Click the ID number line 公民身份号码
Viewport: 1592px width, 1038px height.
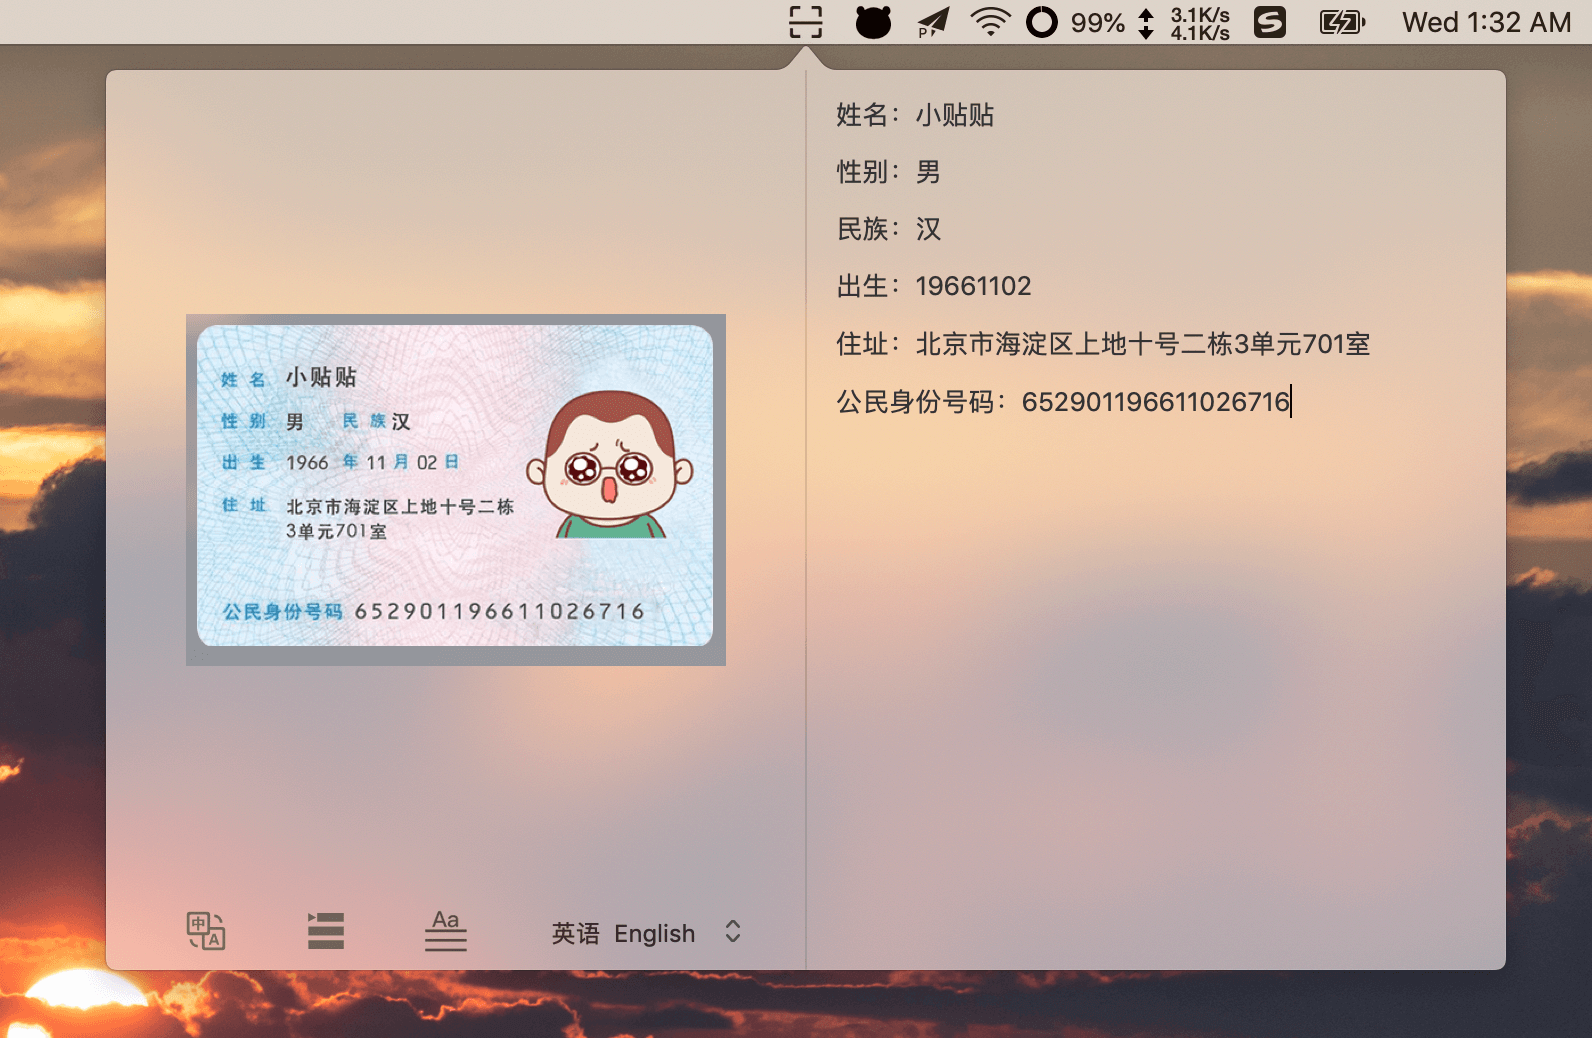pos(1063,402)
